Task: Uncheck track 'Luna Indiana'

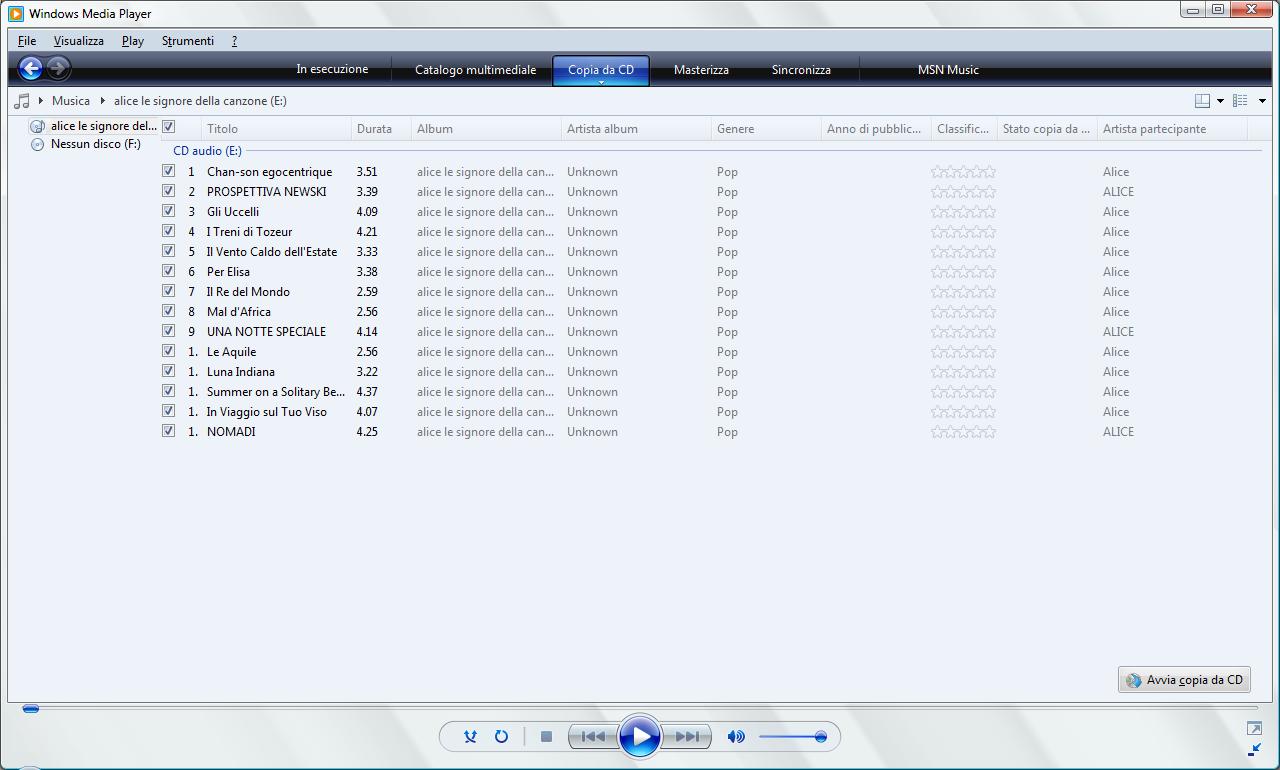Action: 168,371
